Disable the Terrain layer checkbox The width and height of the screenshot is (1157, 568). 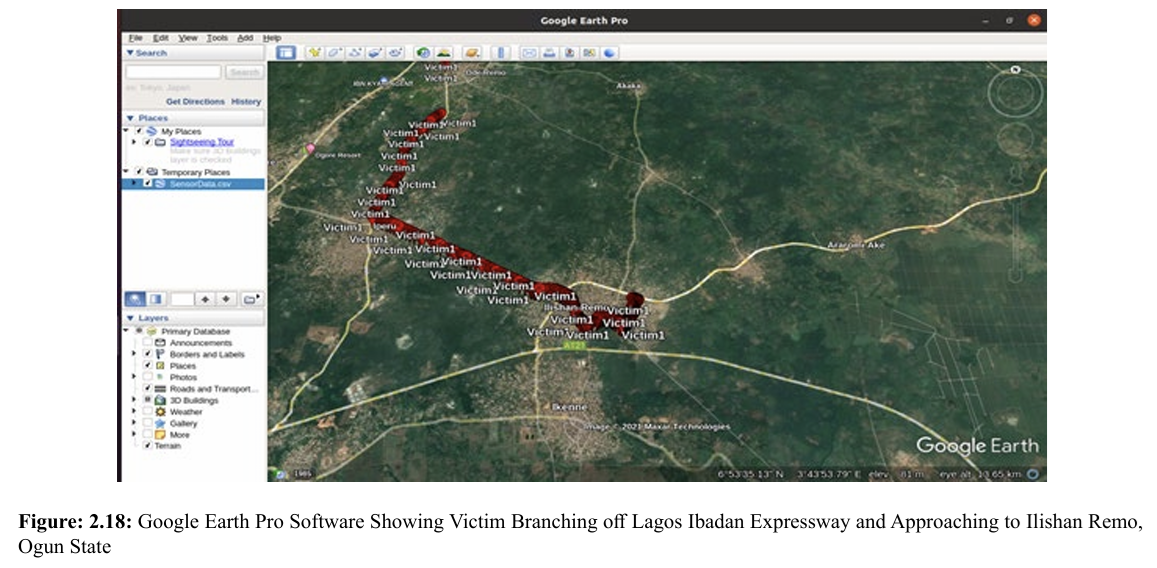pos(147,446)
